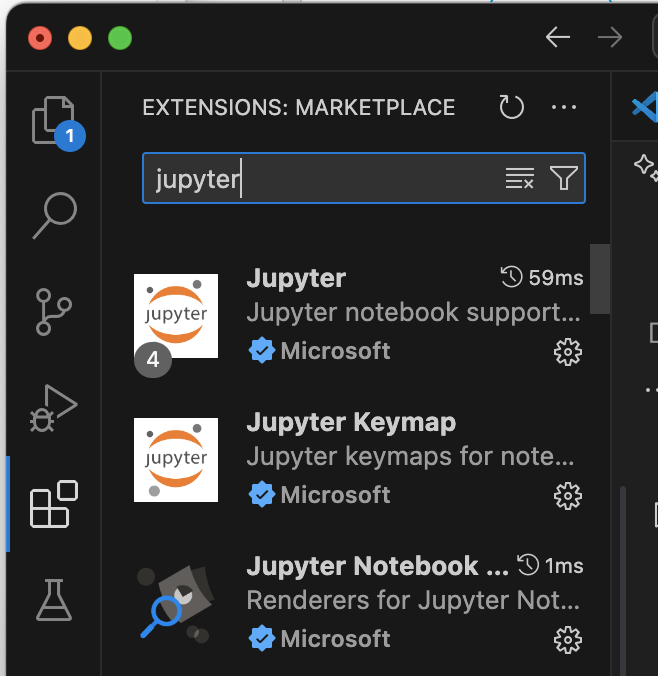This screenshot has width=658, height=676.
Task: Click the Jupyter Keymap logo thumbnail
Action: coord(176,460)
